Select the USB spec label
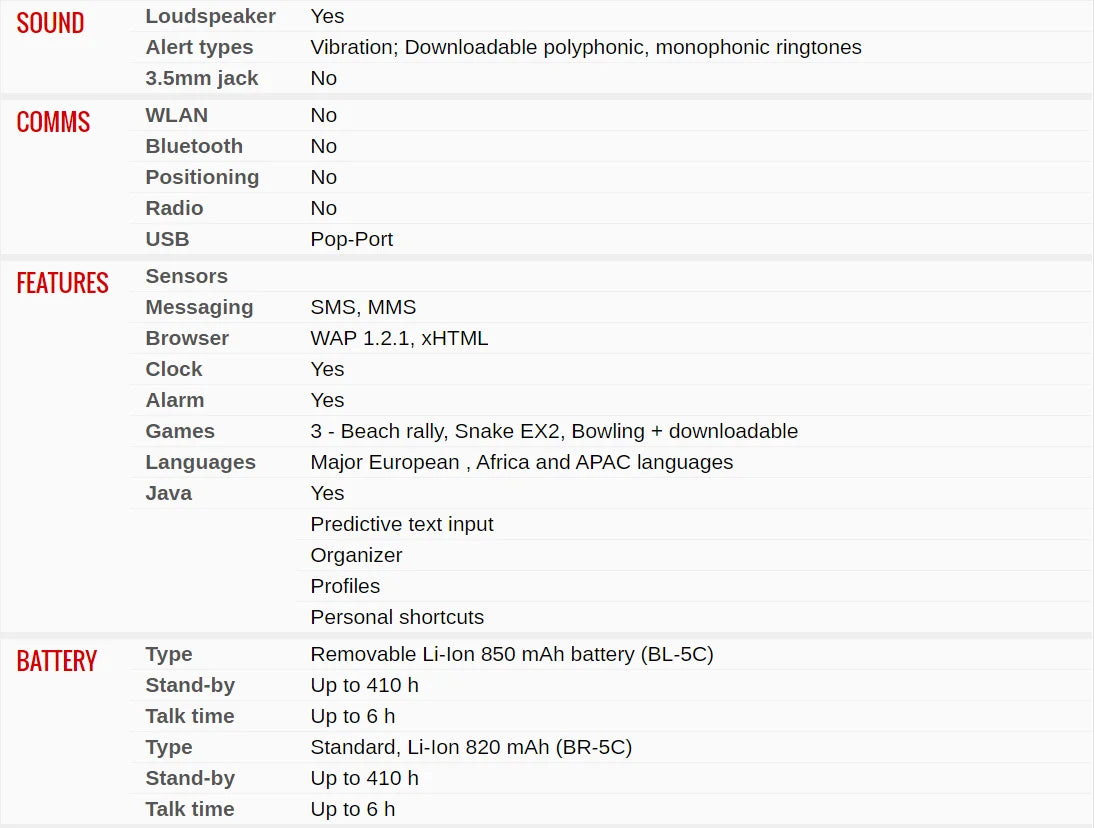Screen dimensions: 1094x828 click(x=167, y=239)
